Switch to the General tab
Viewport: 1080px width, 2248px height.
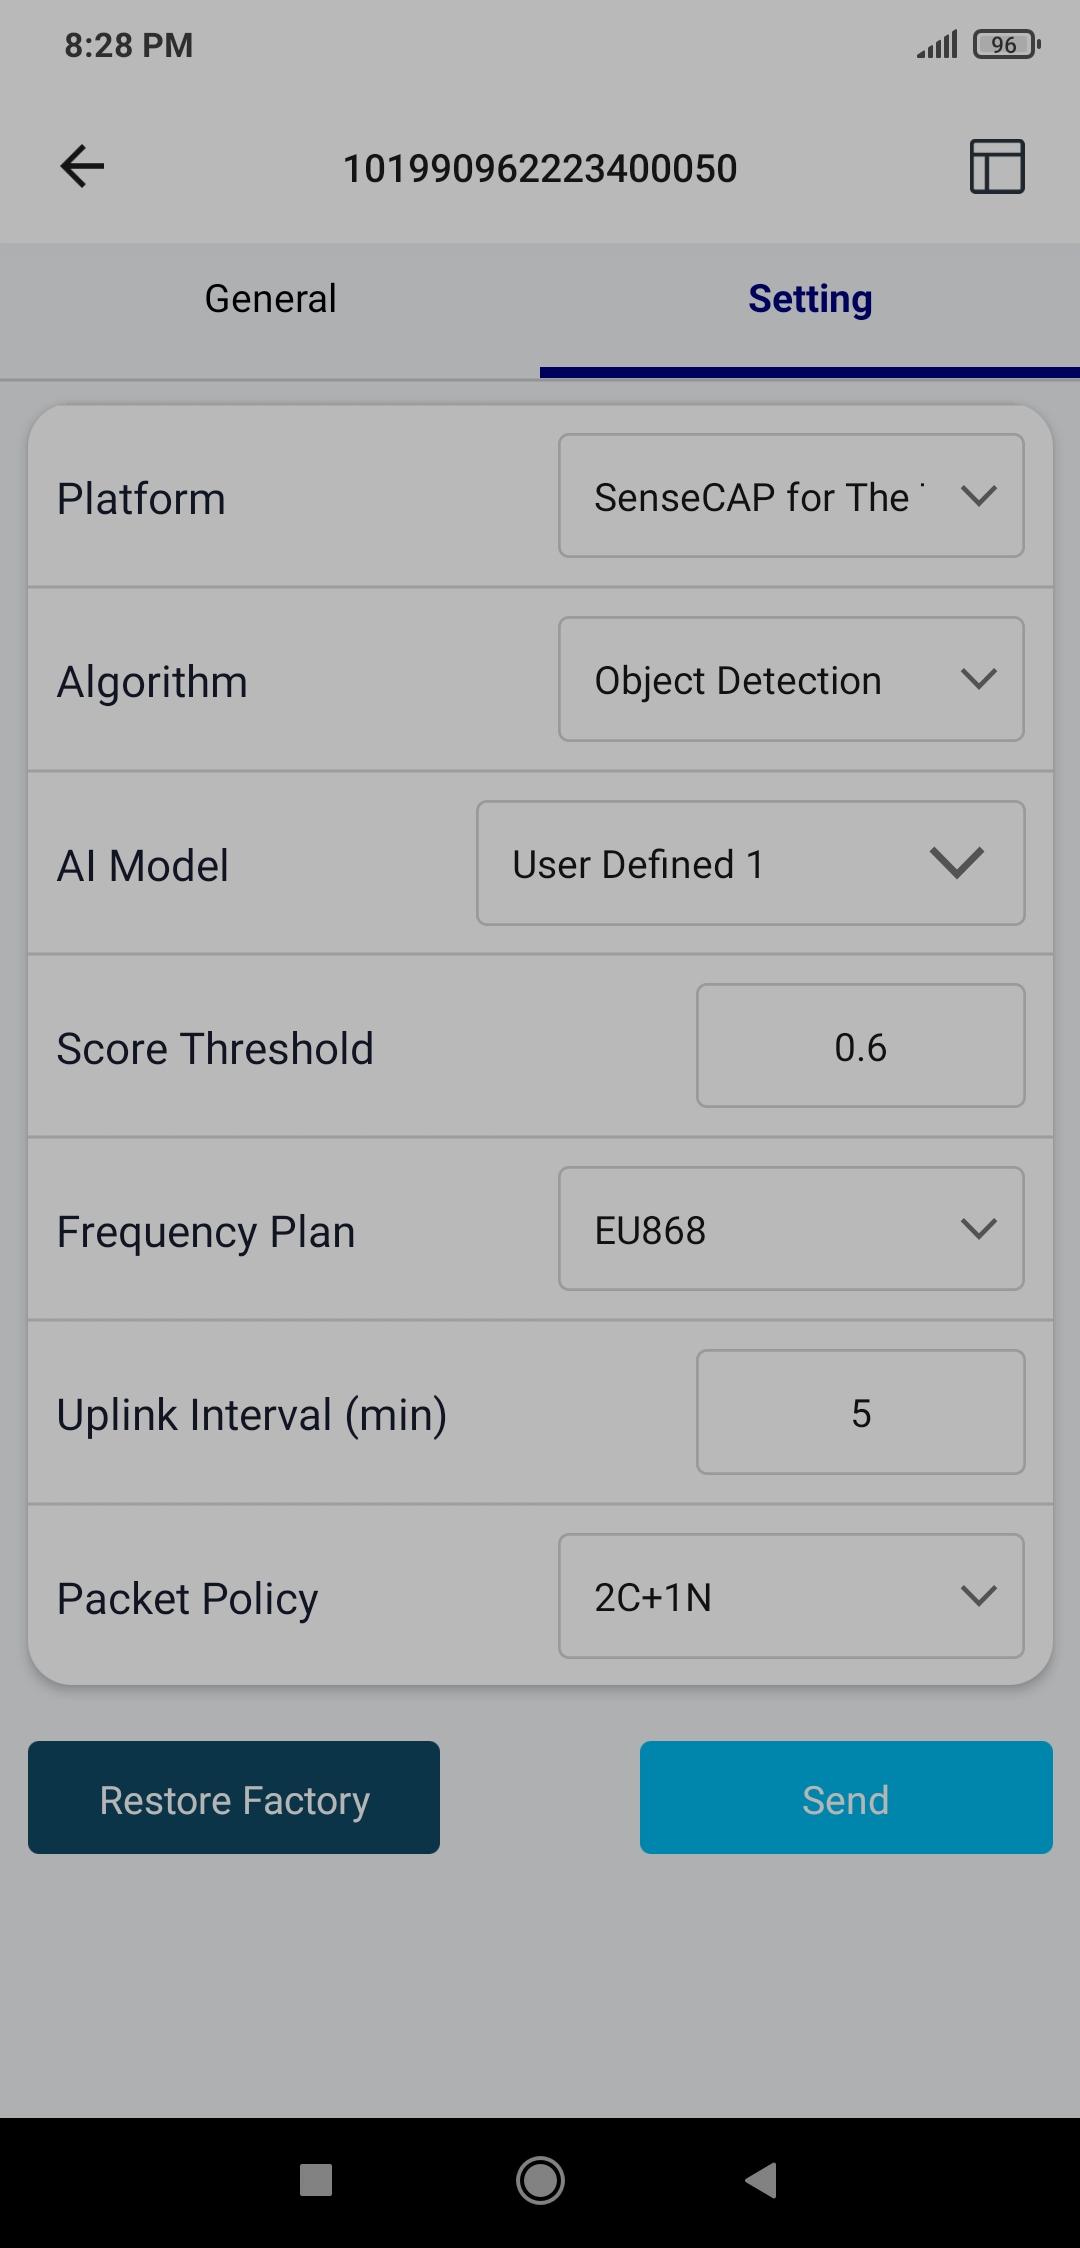pyautogui.click(x=269, y=297)
